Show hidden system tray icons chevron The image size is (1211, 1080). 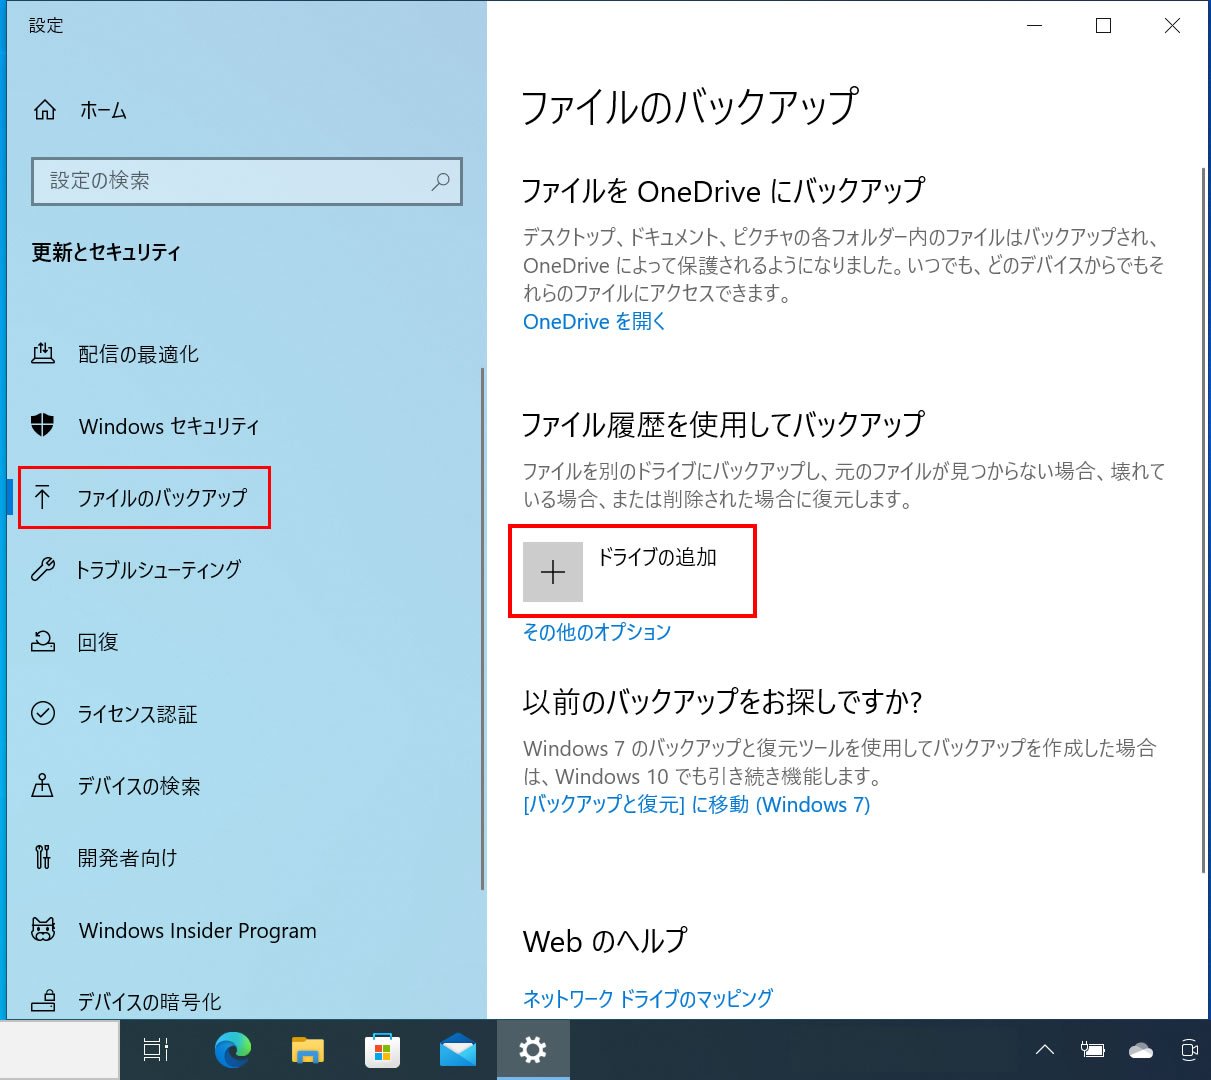coord(1045,1050)
